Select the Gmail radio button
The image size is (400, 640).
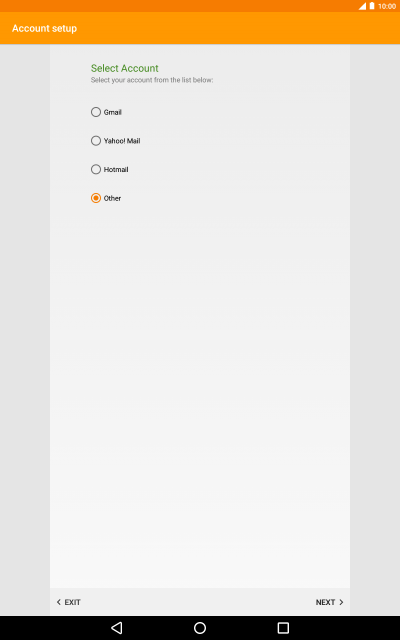[x=96, y=112]
